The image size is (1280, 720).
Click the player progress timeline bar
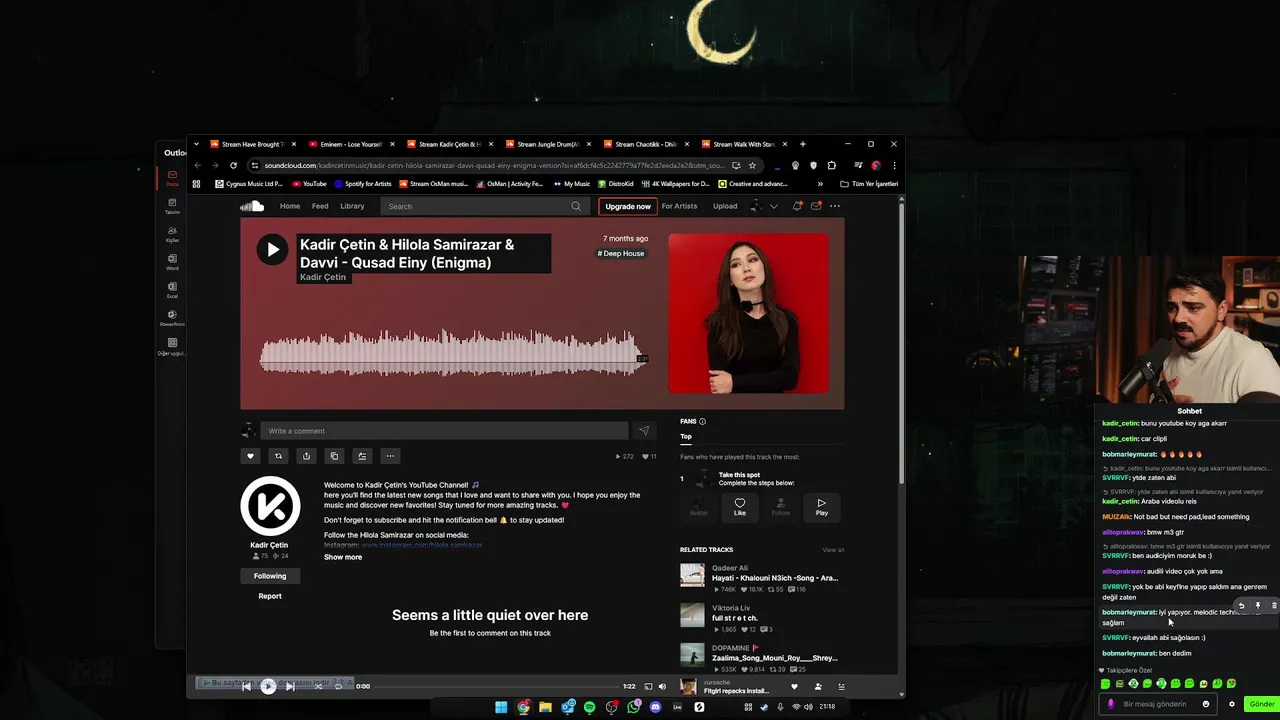click(495, 687)
